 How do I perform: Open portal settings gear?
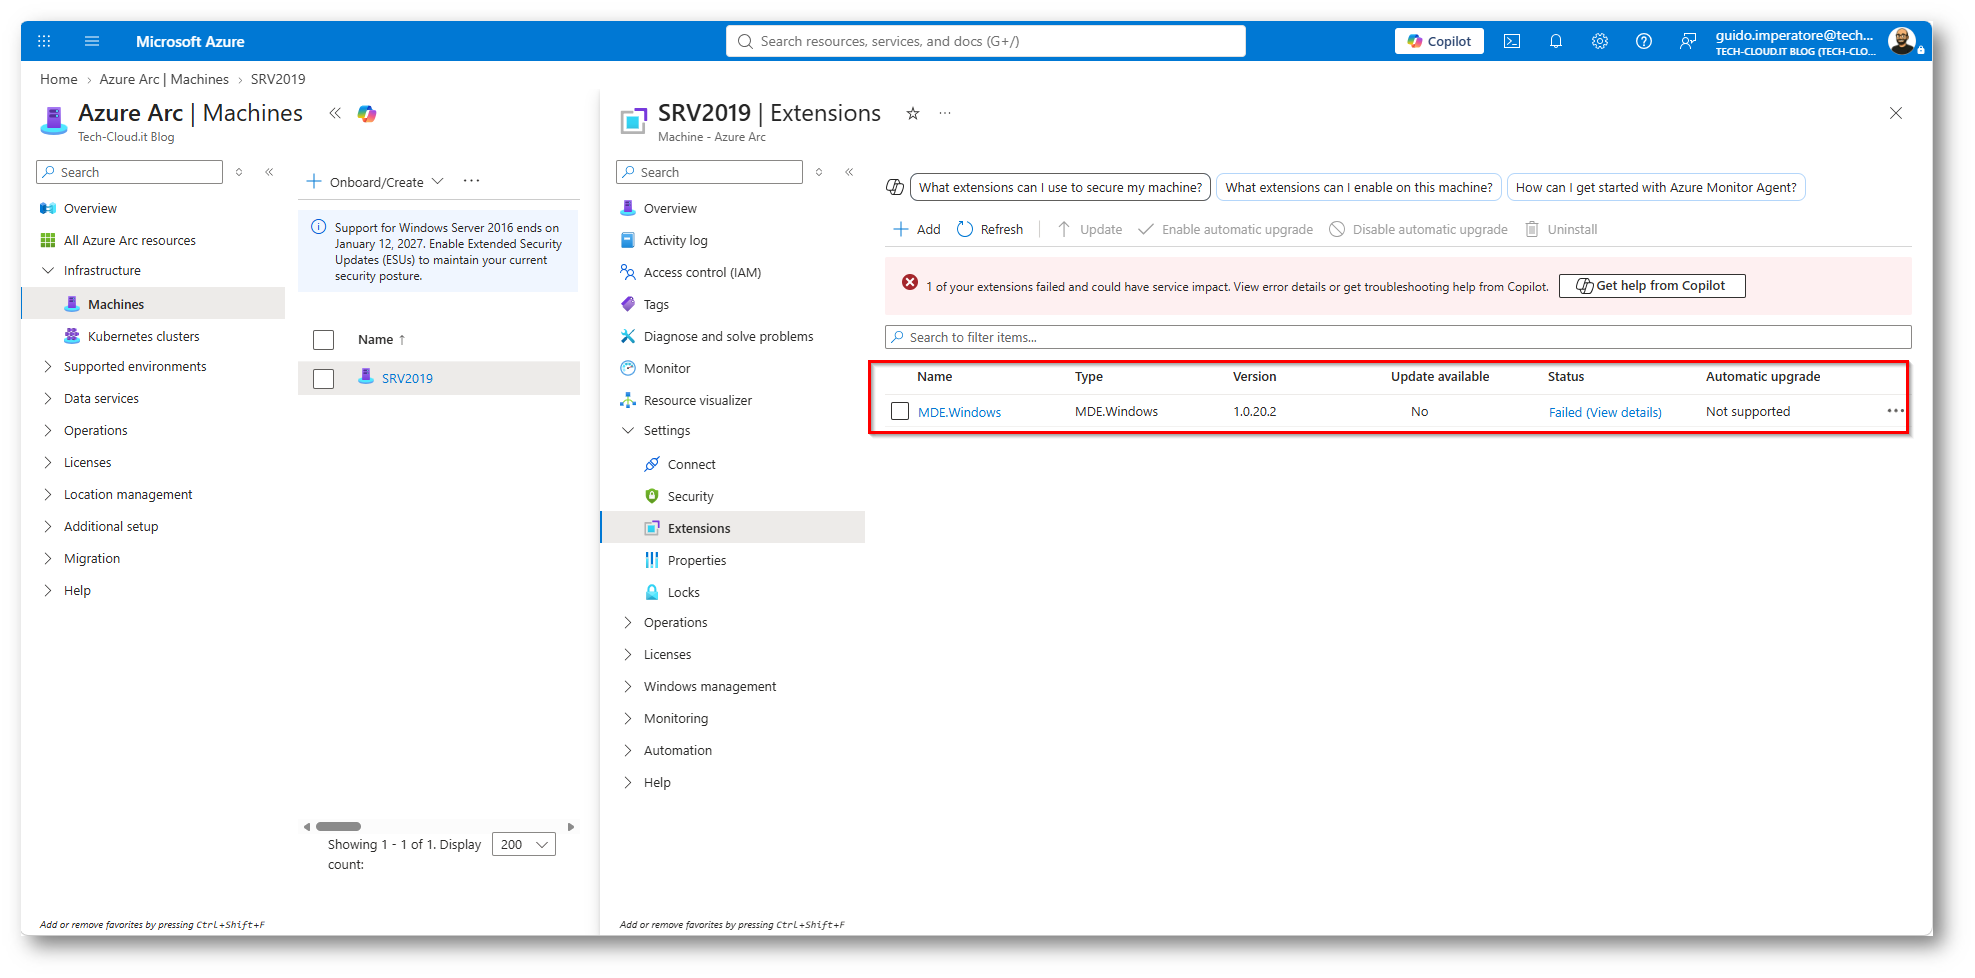1600,41
